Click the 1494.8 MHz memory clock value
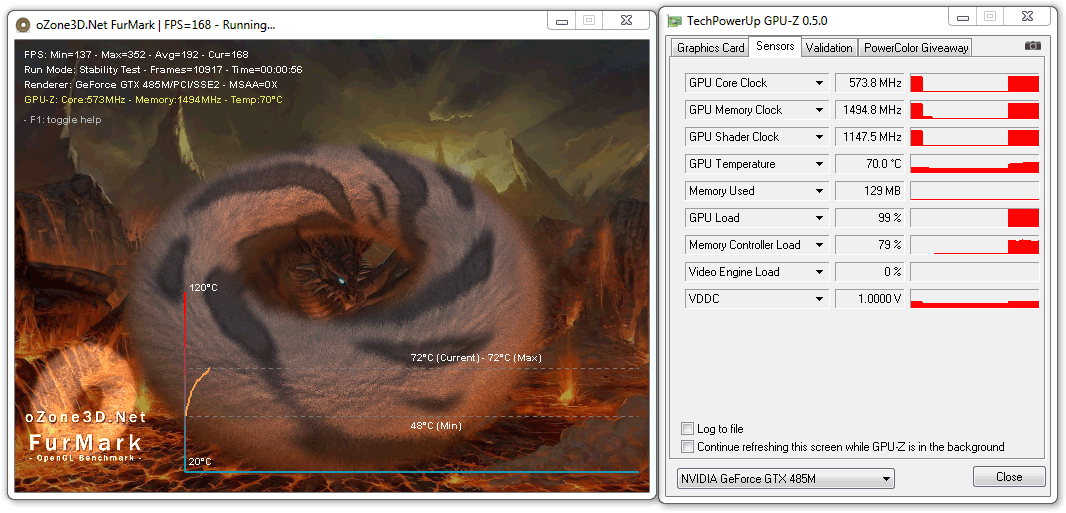 870,110
